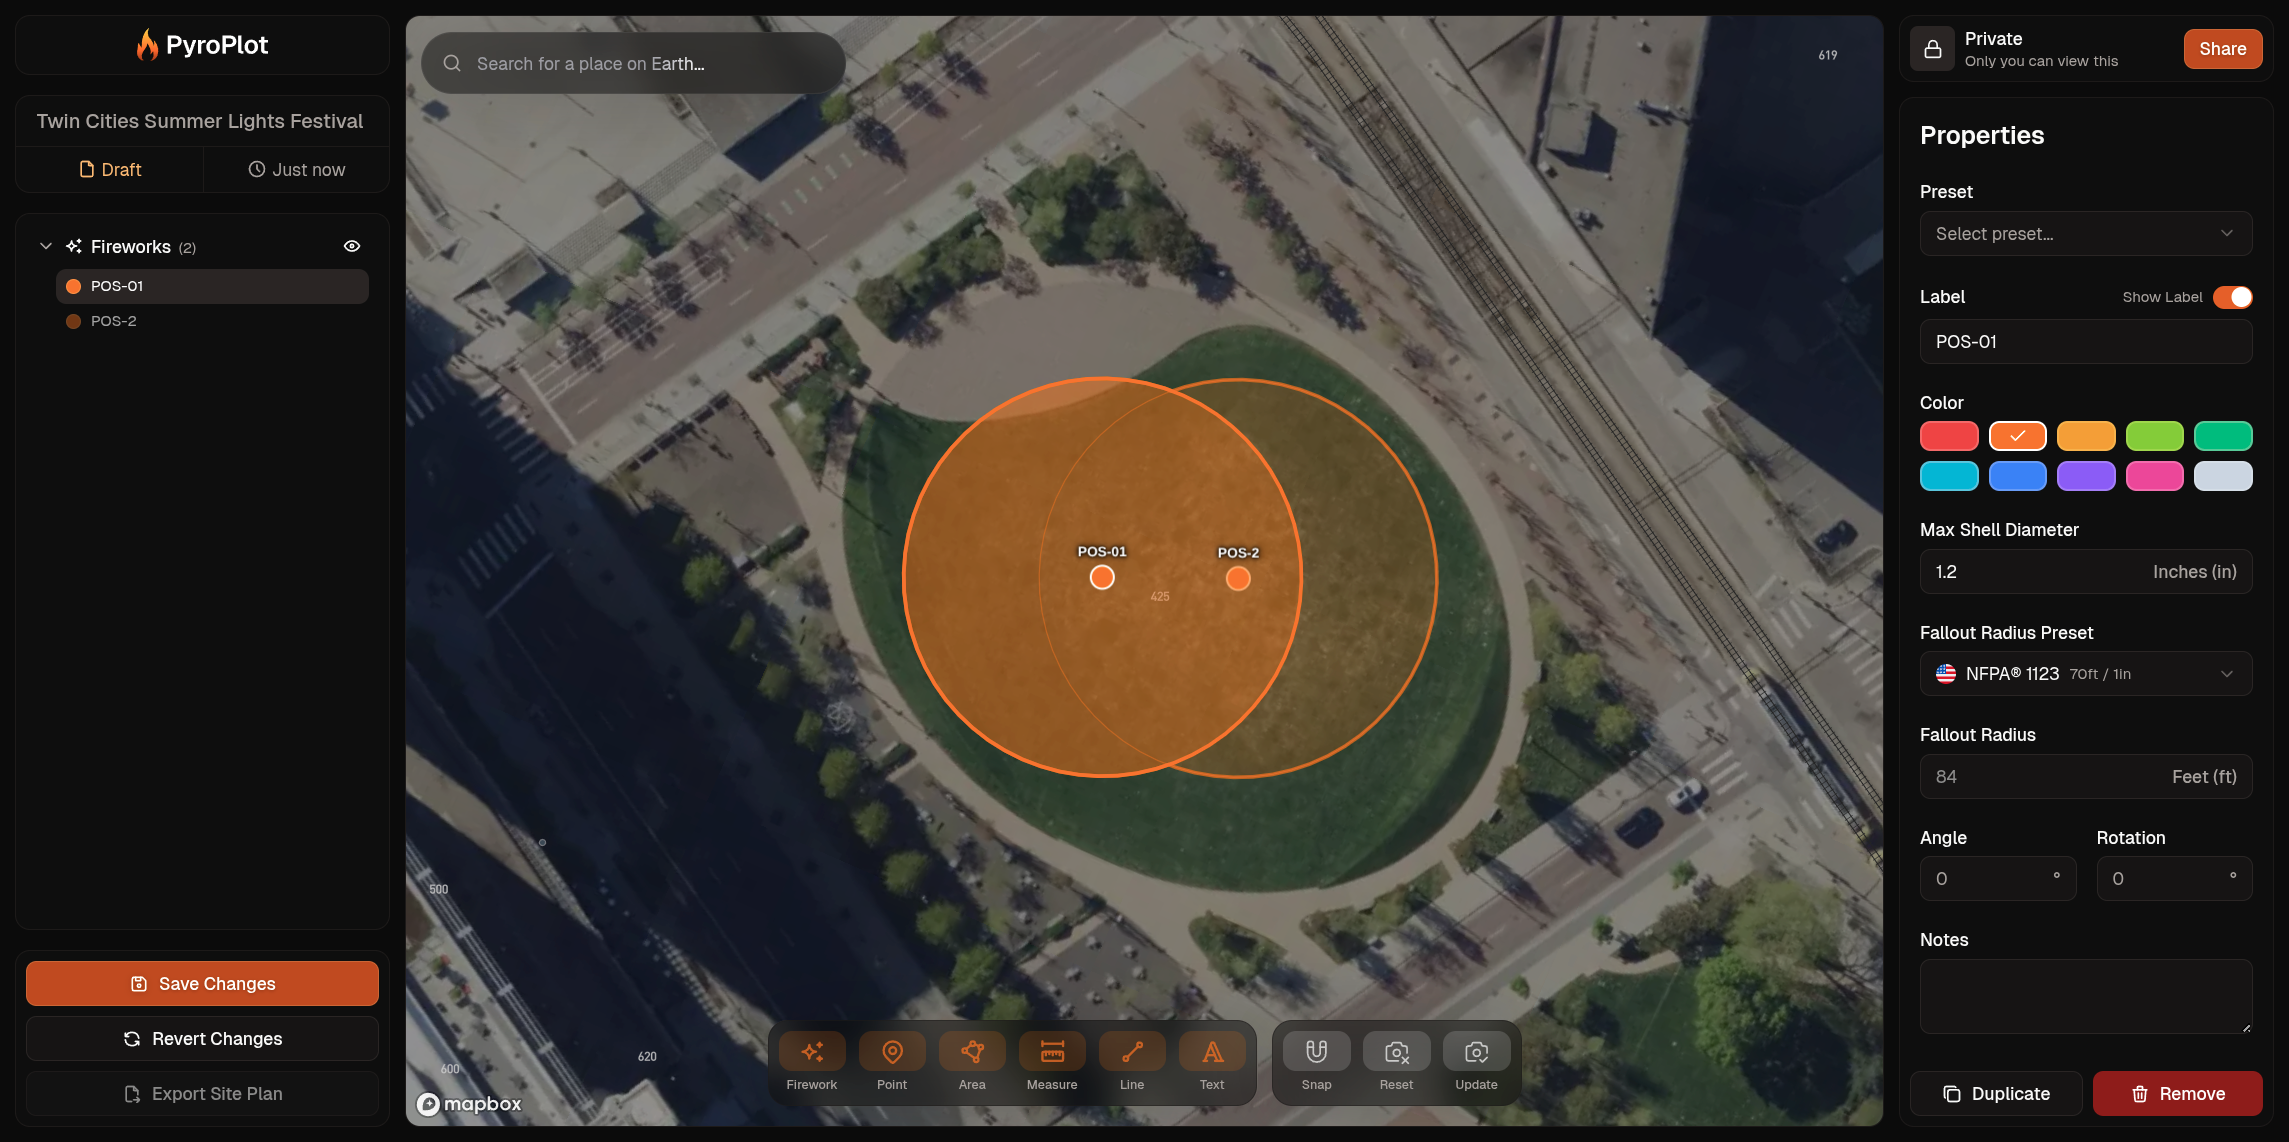This screenshot has height=1142, width=2289.
Task: Hide the Fireworks layer with eye icon
Action: (x=352, y=246)
